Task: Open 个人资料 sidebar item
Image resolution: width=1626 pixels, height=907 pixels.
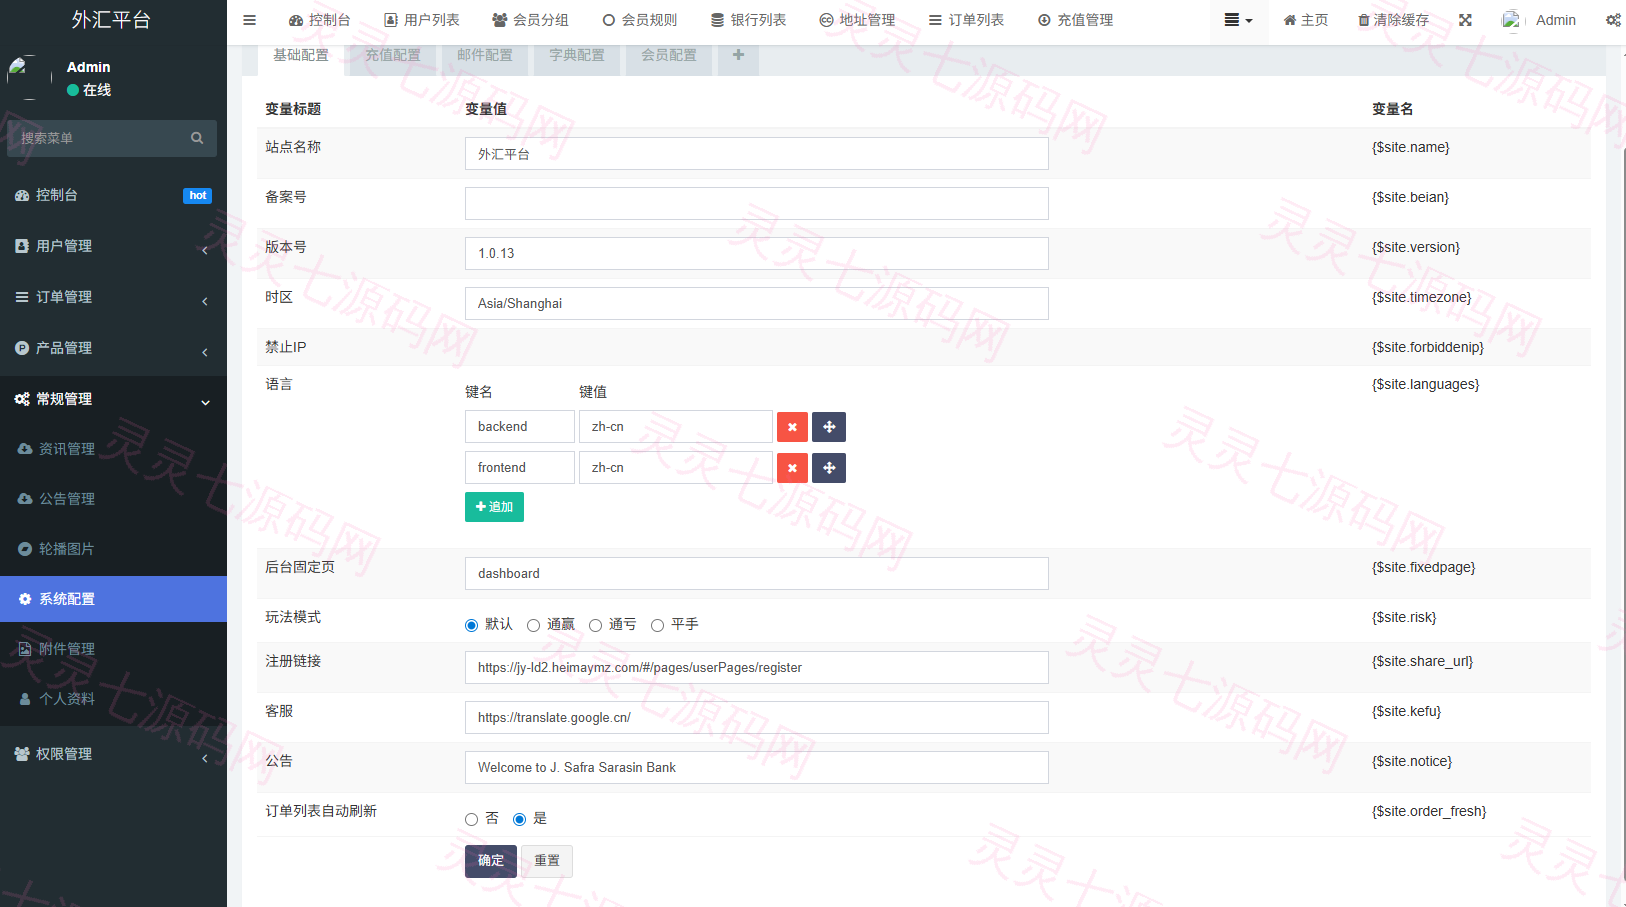Action: click(113, 699)
